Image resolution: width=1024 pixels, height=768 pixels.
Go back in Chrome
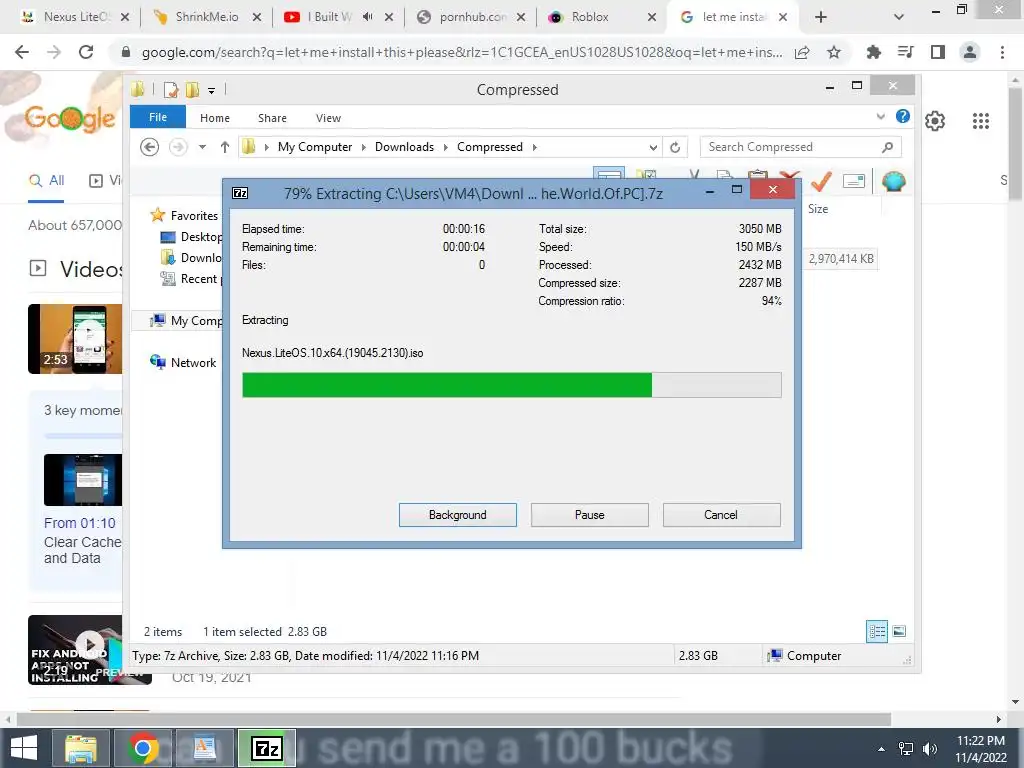[x=22, y=52]
